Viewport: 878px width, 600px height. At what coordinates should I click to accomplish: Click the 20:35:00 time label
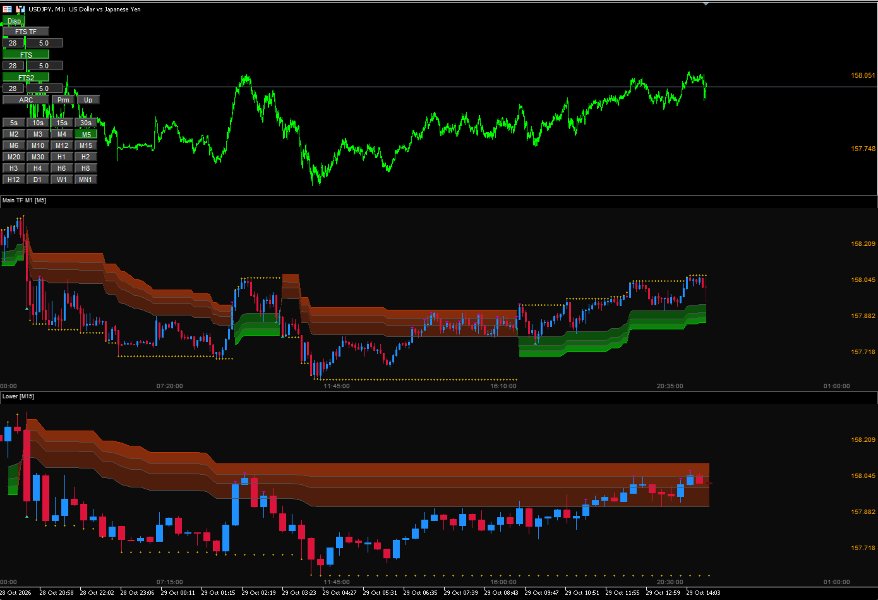point(670,386)
